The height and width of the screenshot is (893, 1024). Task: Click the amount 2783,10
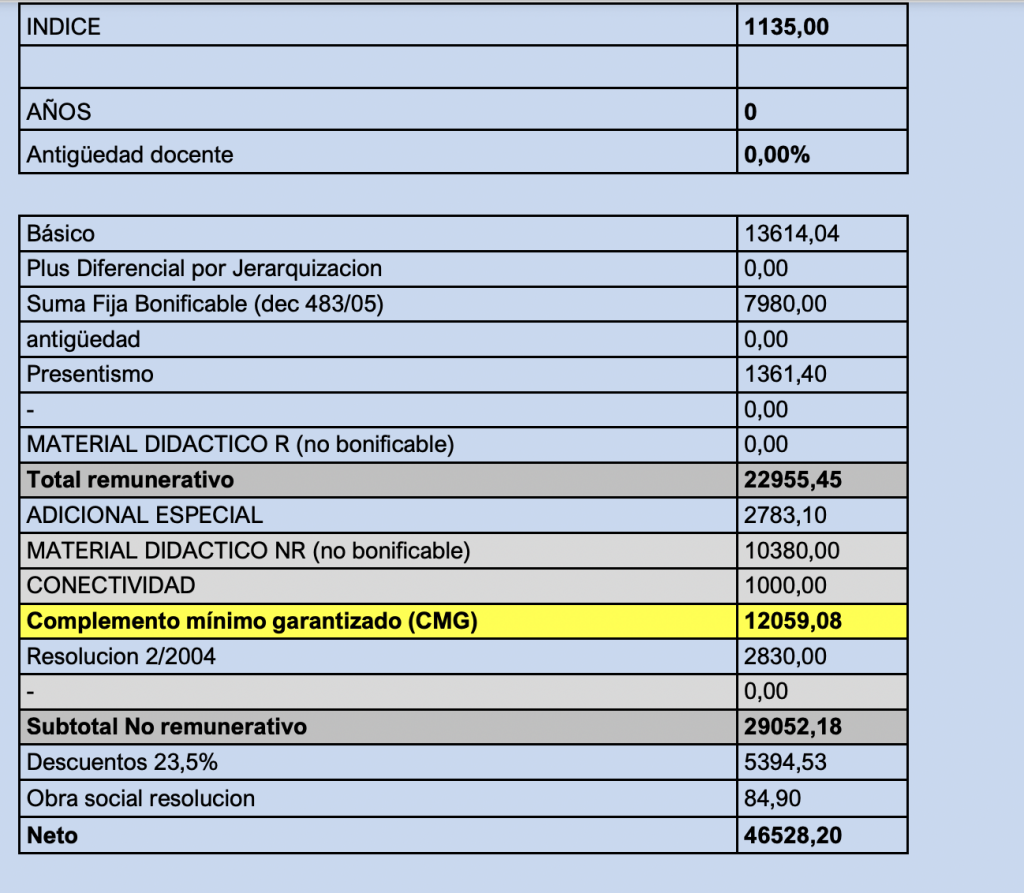pos(785,515)
